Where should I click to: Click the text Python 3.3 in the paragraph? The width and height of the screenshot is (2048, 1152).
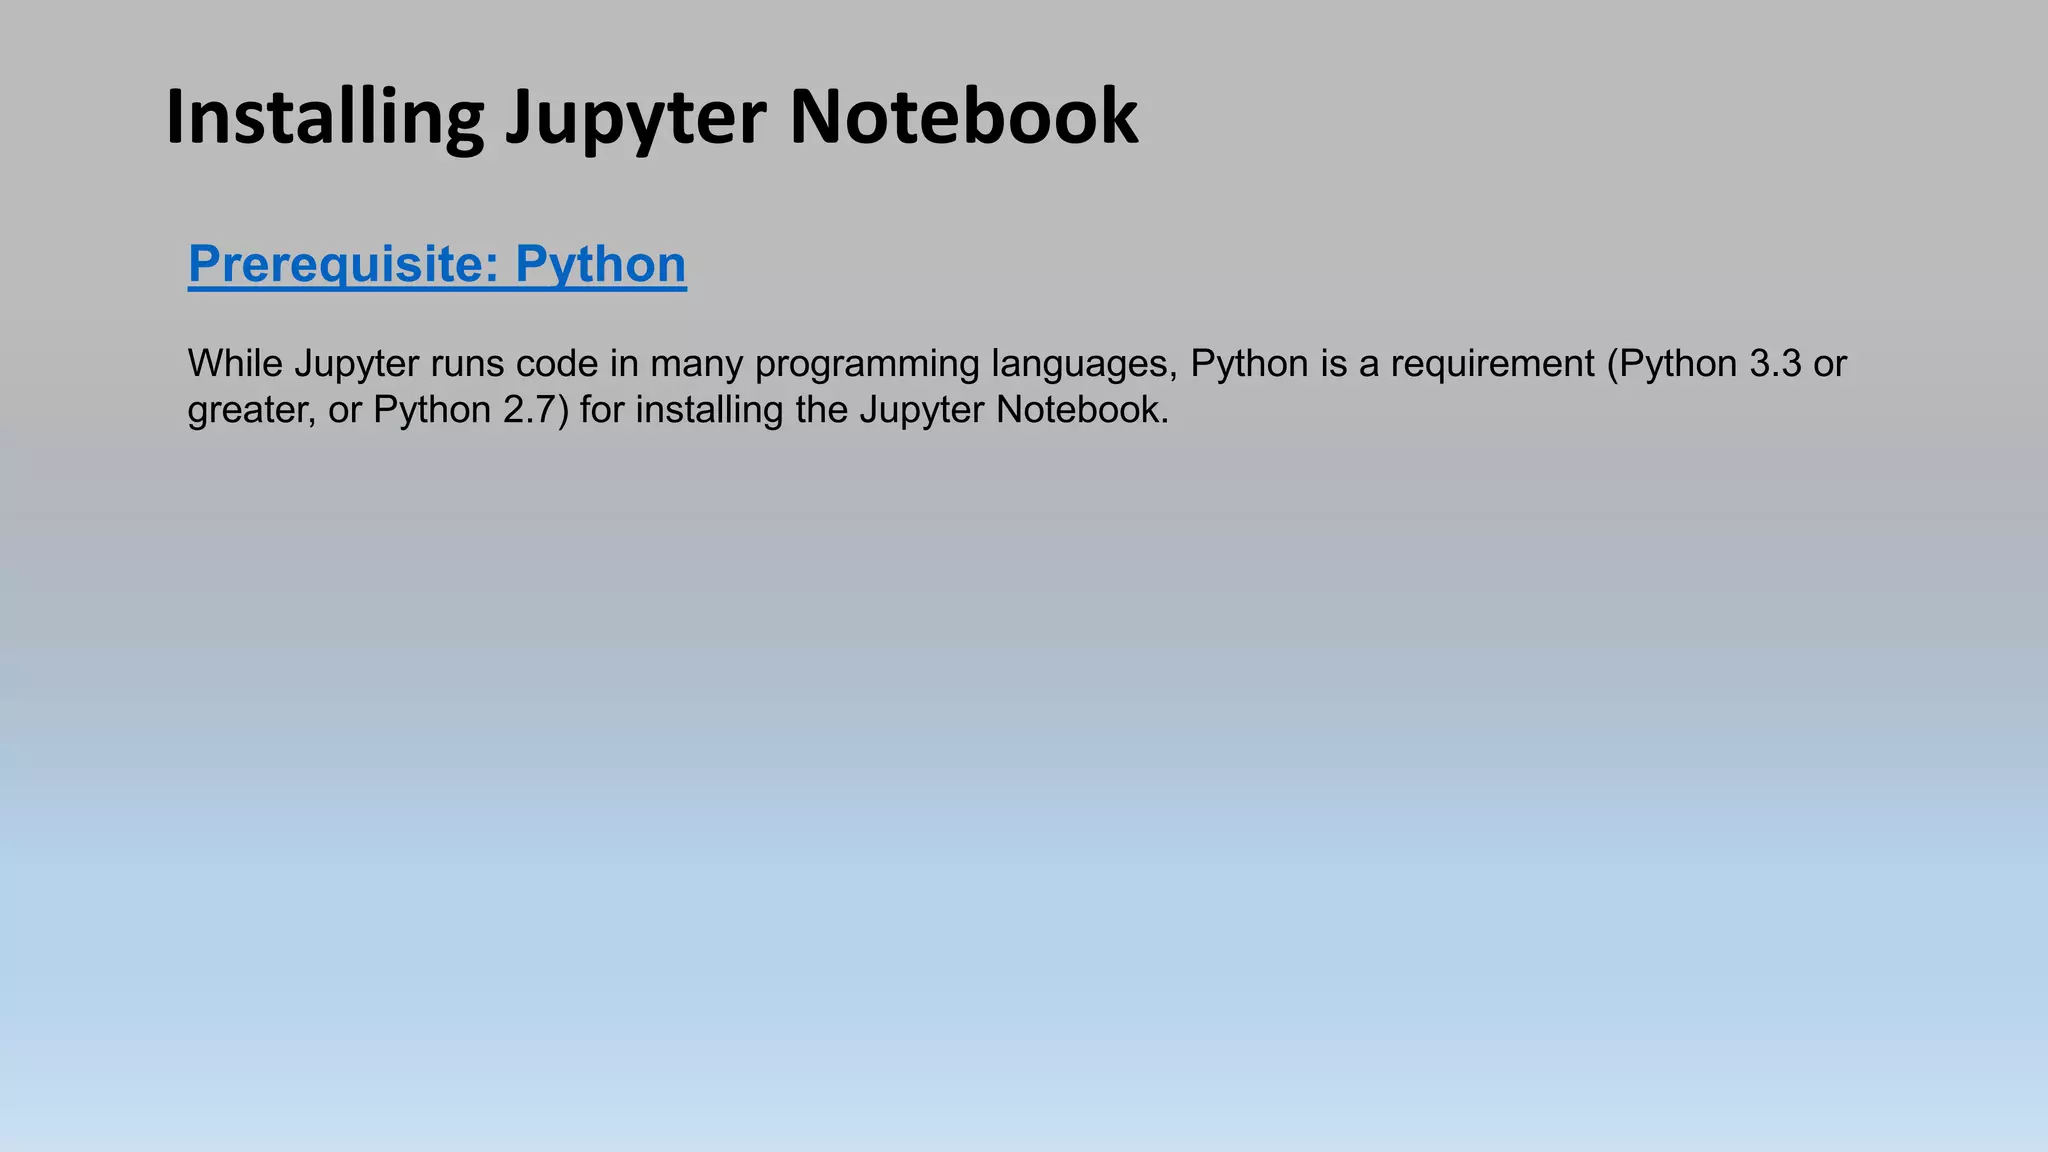(1710, 363)
